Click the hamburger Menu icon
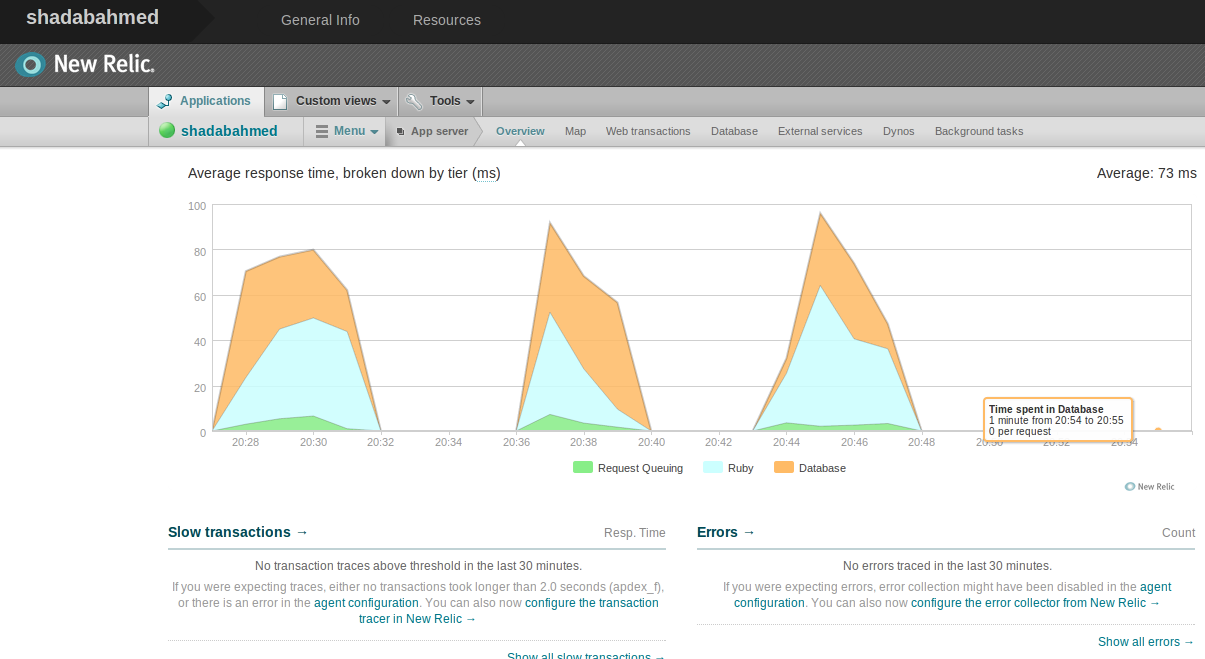1205x659 pixels. pos(322,131)
